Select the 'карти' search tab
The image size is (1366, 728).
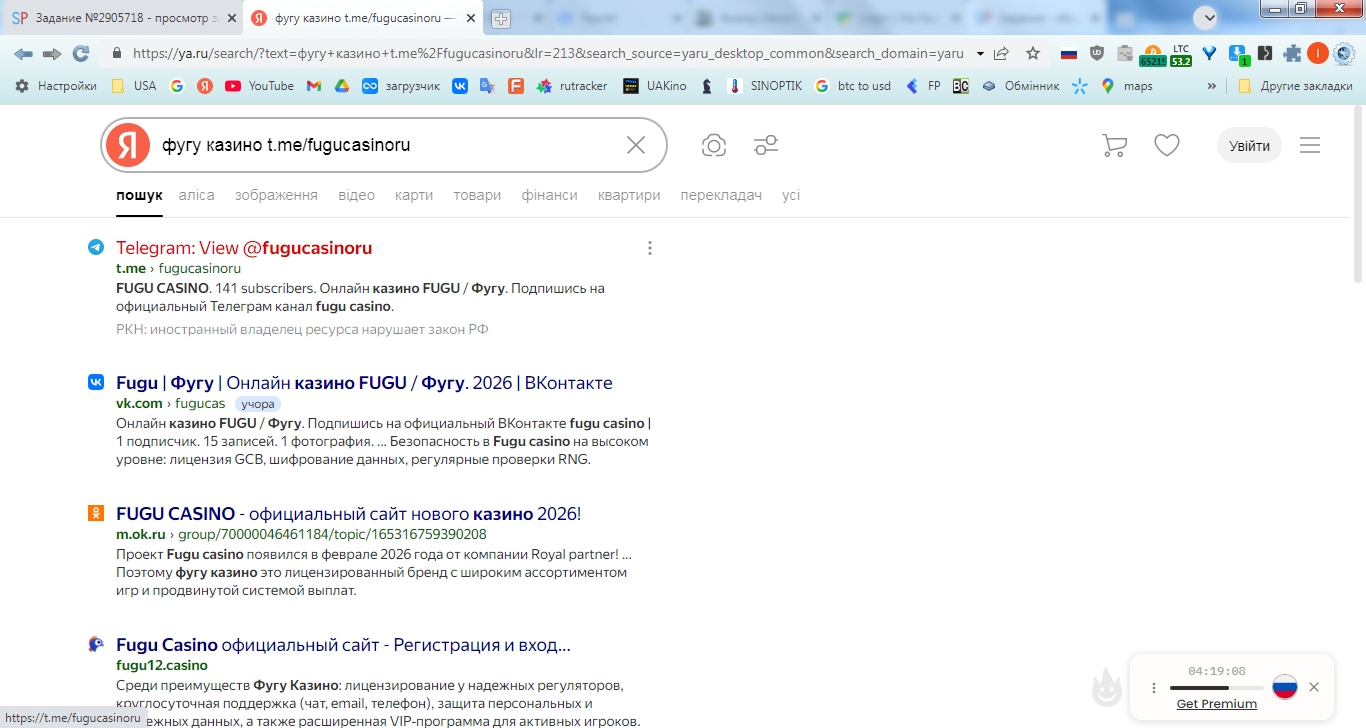pyautogui.click(x=414, y=195)
